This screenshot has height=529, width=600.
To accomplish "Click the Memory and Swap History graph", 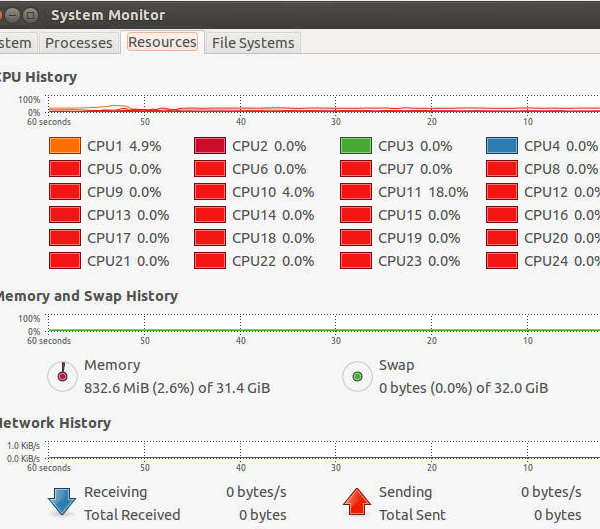I will pos(324,323).
